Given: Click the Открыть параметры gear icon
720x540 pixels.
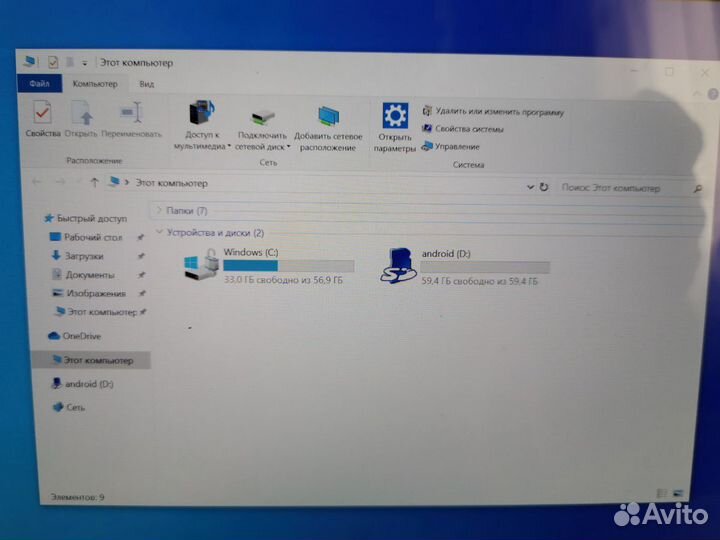Looking at the screenshot, I should (395, 116).
